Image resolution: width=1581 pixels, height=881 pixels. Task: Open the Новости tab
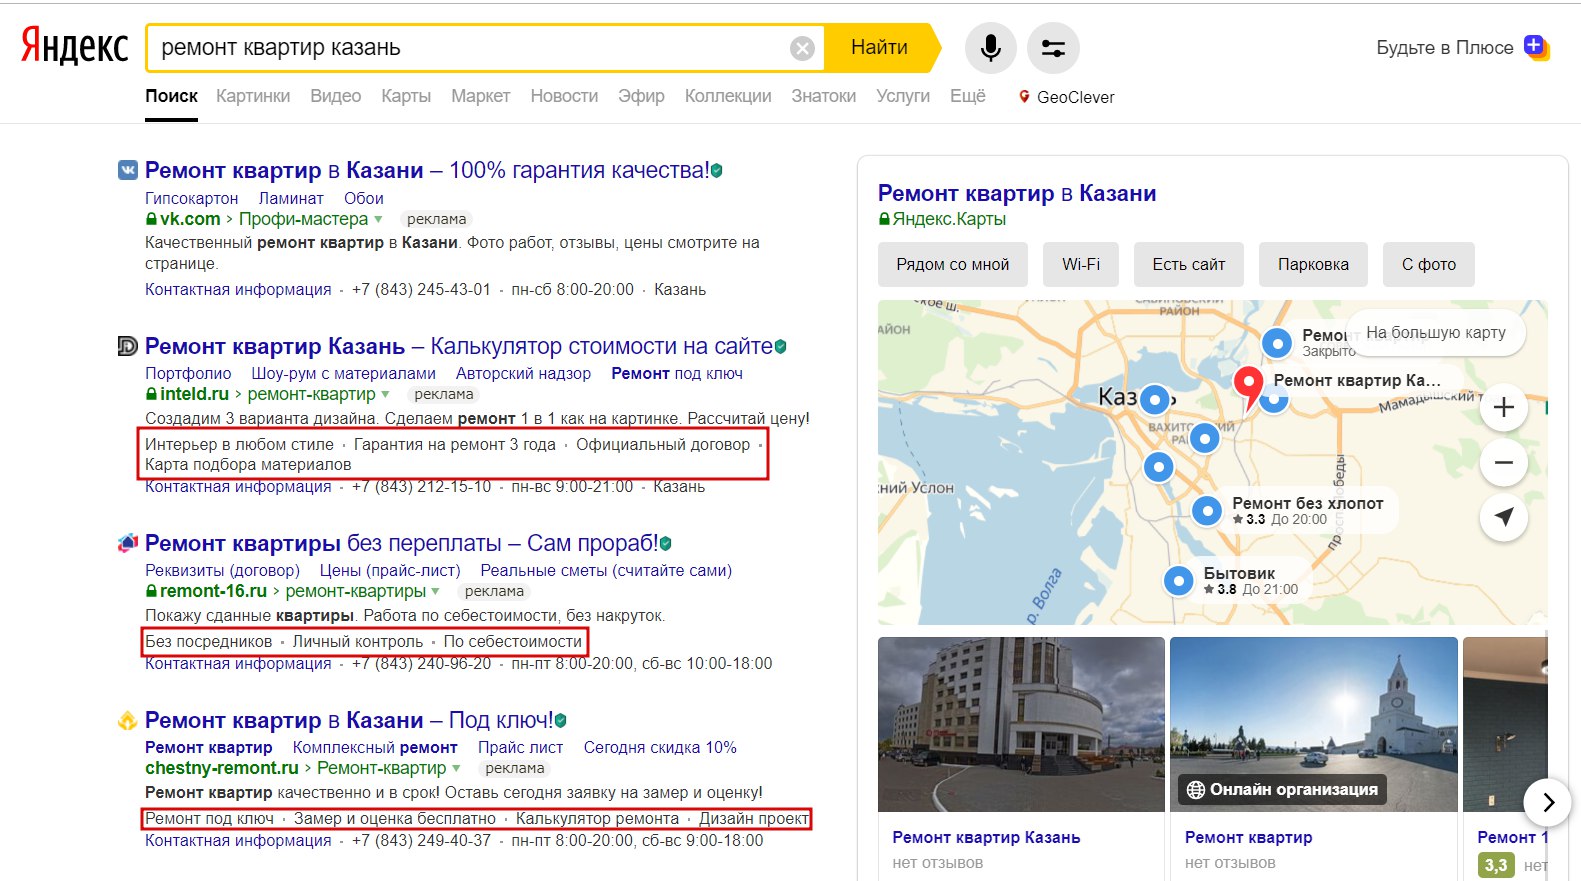click(x=564, y=96)
